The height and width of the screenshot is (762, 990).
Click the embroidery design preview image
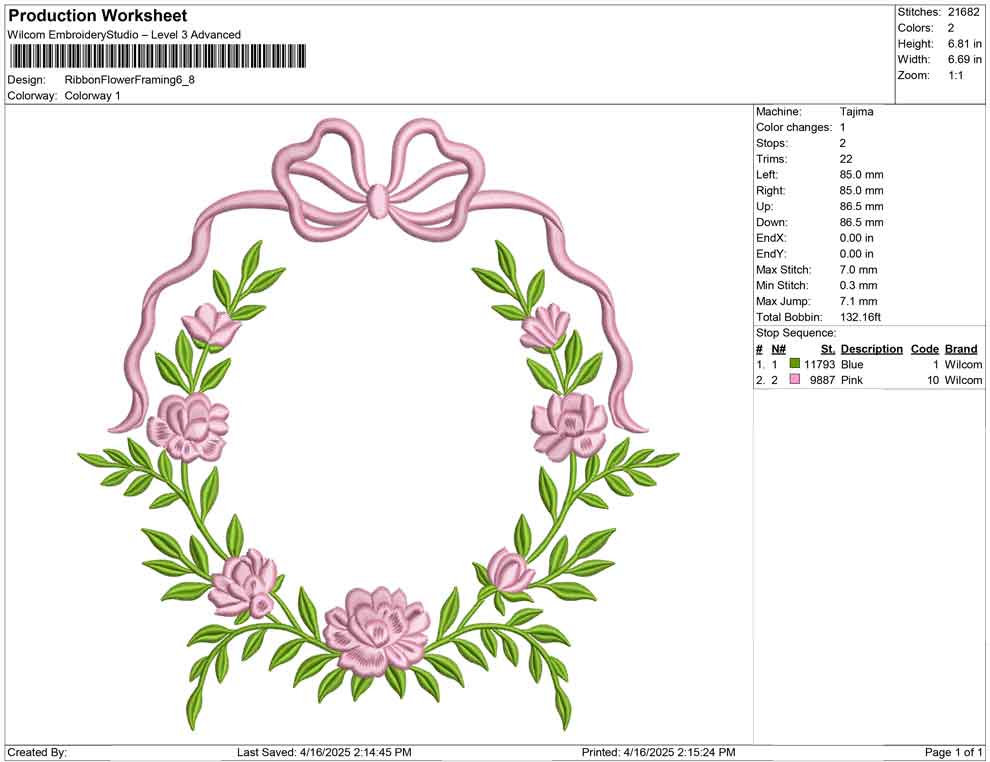coord(378,426)
